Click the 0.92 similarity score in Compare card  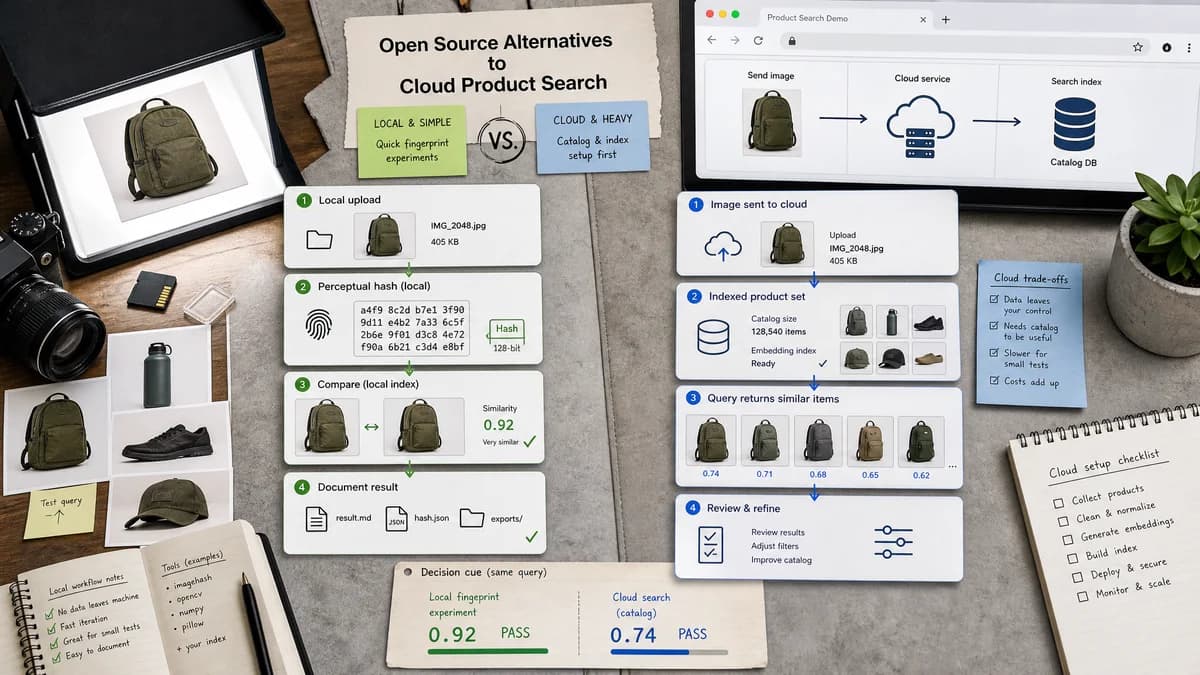(x=498, y=425)
